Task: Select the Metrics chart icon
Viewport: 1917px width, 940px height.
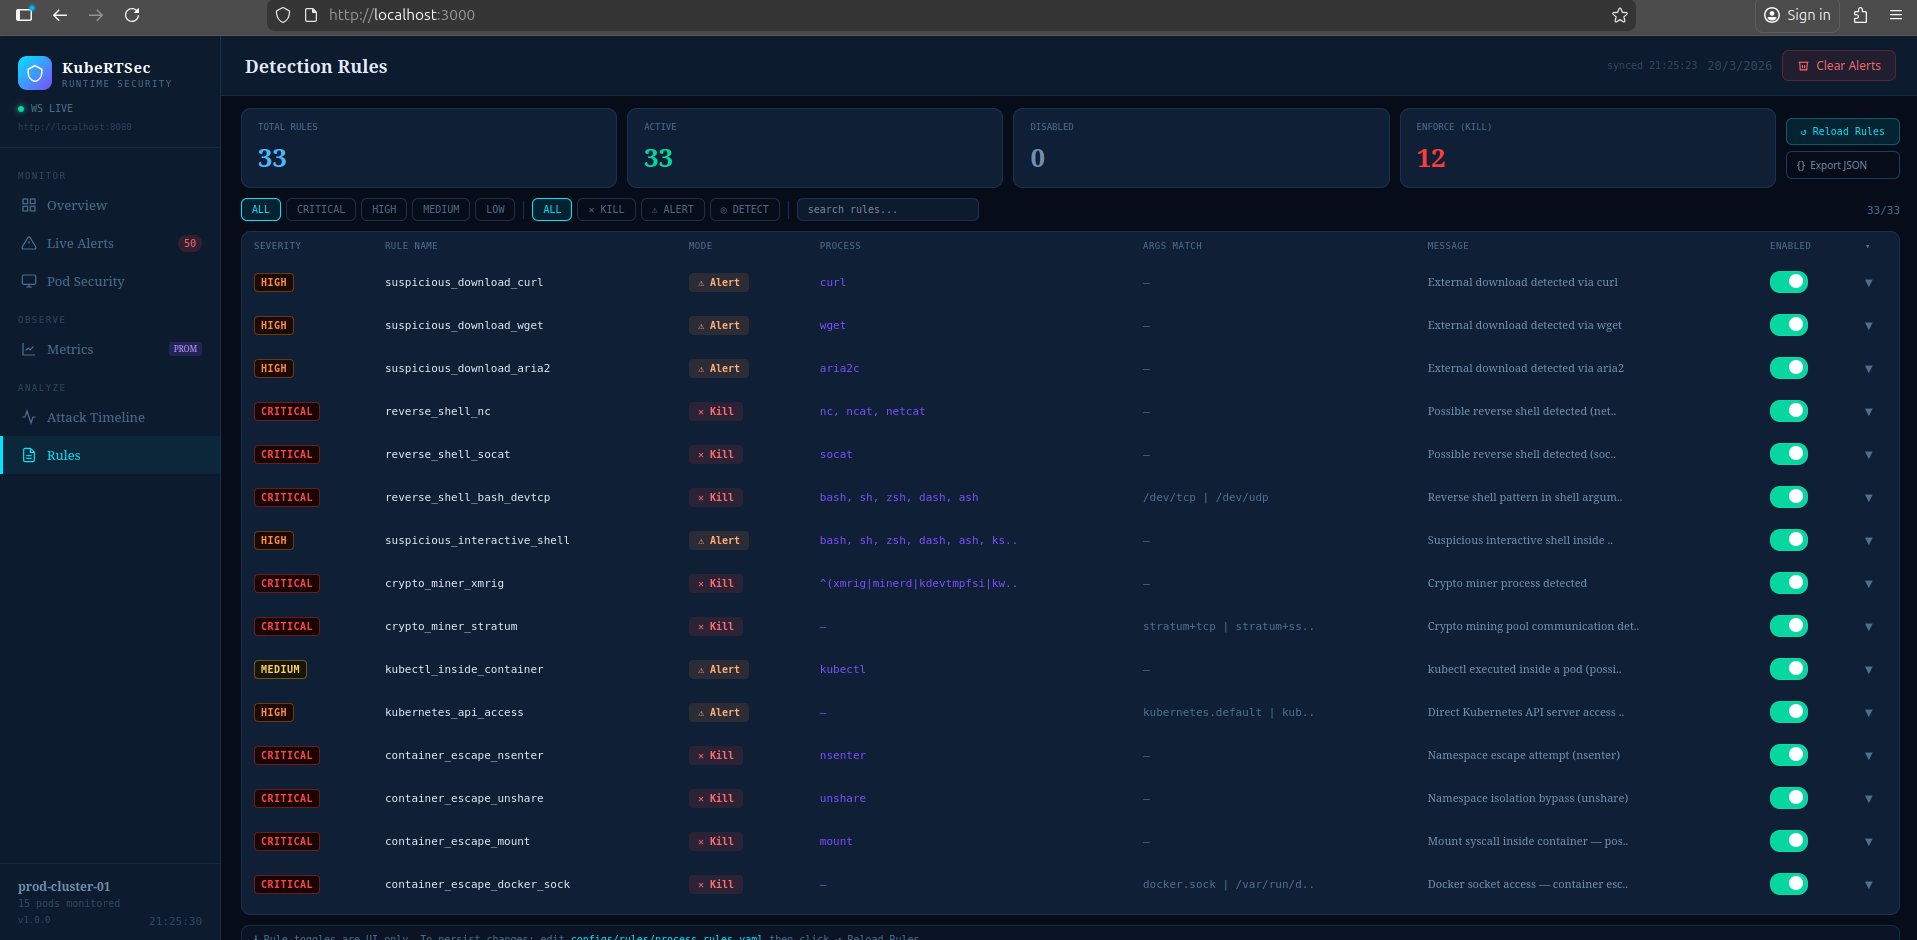Action: click(x=30, y=349)
